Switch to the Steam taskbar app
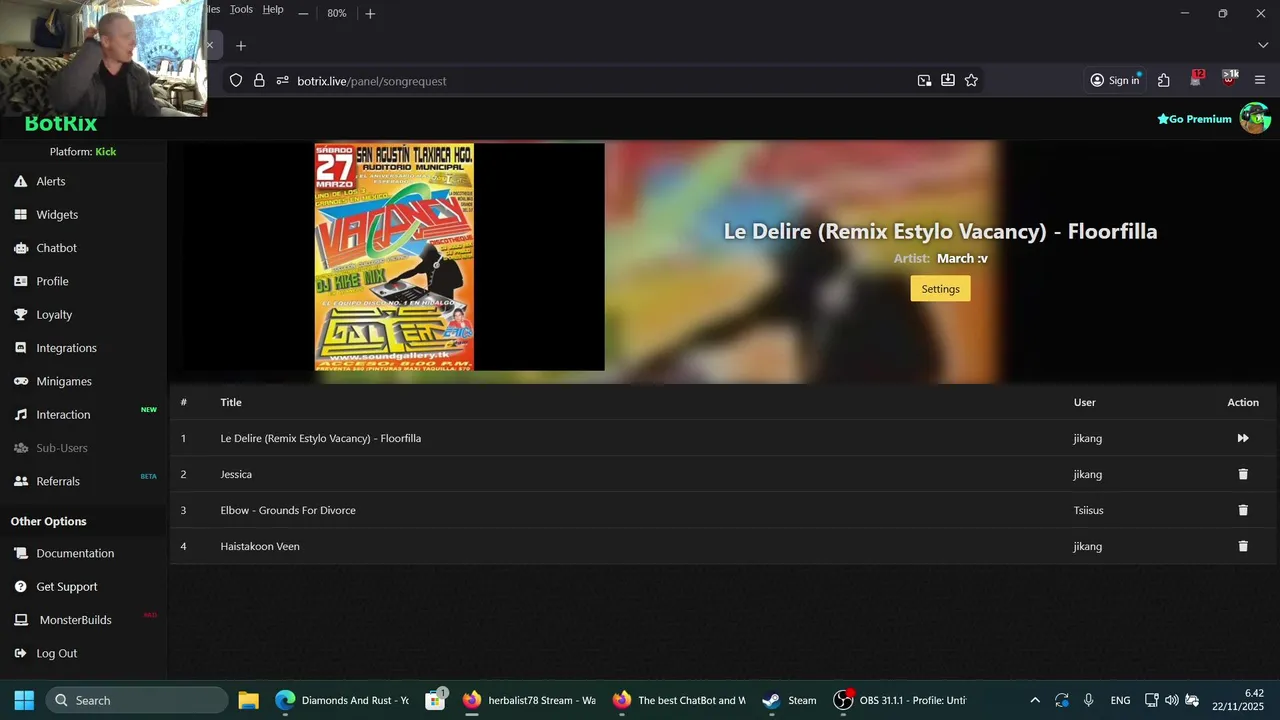 (x=790, y=700)
